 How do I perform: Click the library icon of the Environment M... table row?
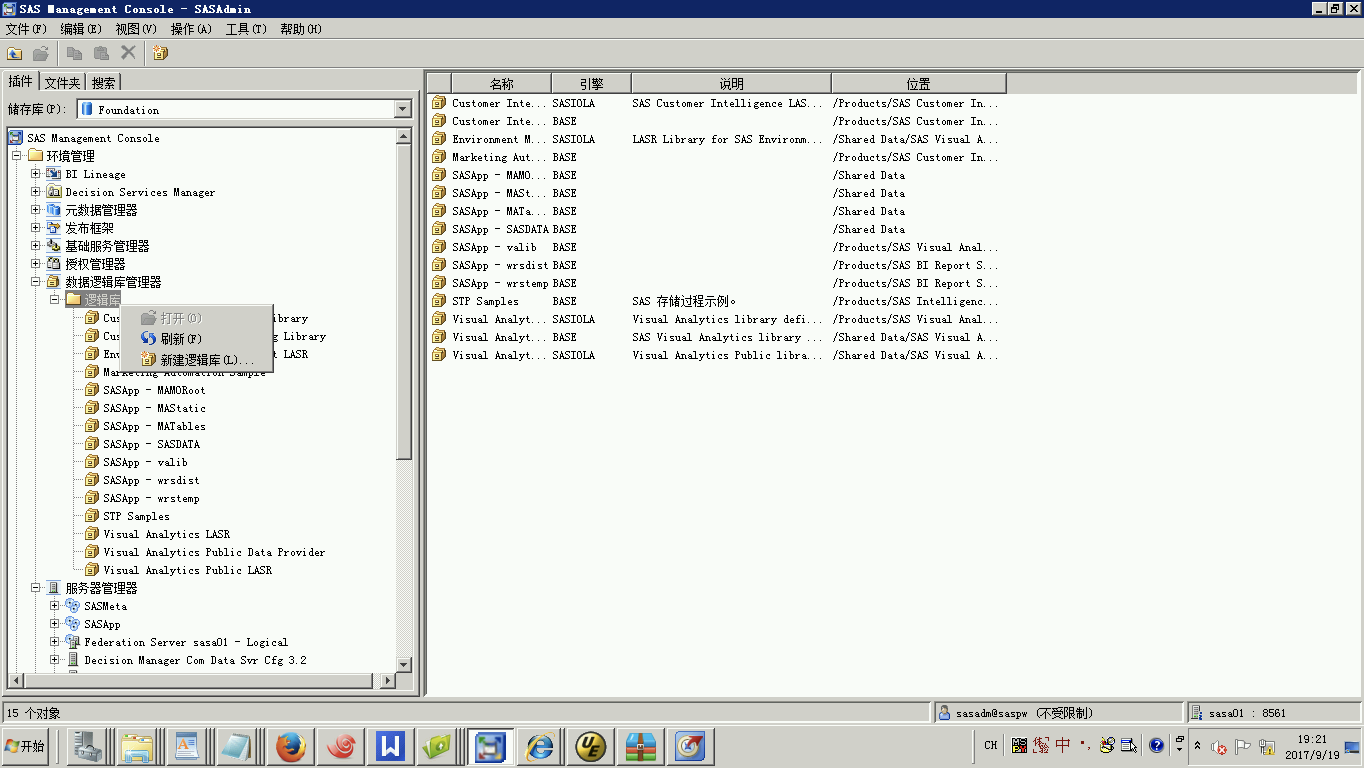pyautogui.click(x=439, y=139)
